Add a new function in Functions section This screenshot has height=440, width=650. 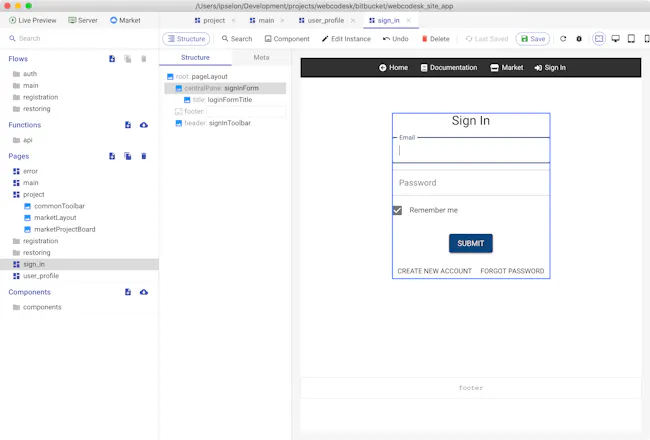(128, 125)
